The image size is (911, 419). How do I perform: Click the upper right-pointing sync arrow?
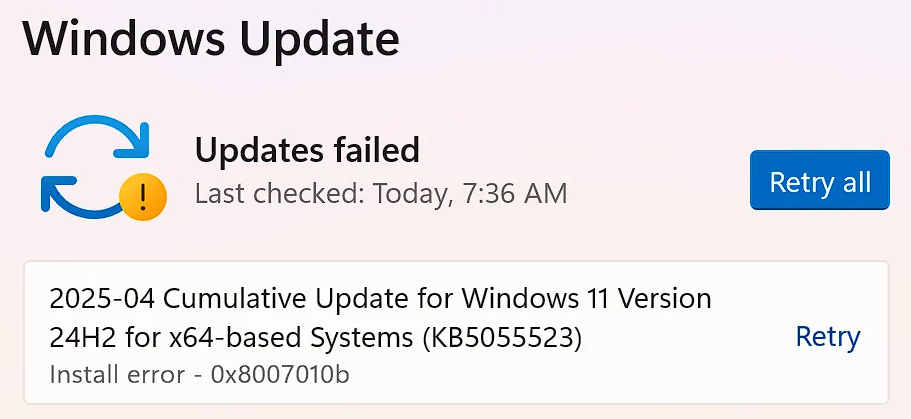click(x=98, y=137)
